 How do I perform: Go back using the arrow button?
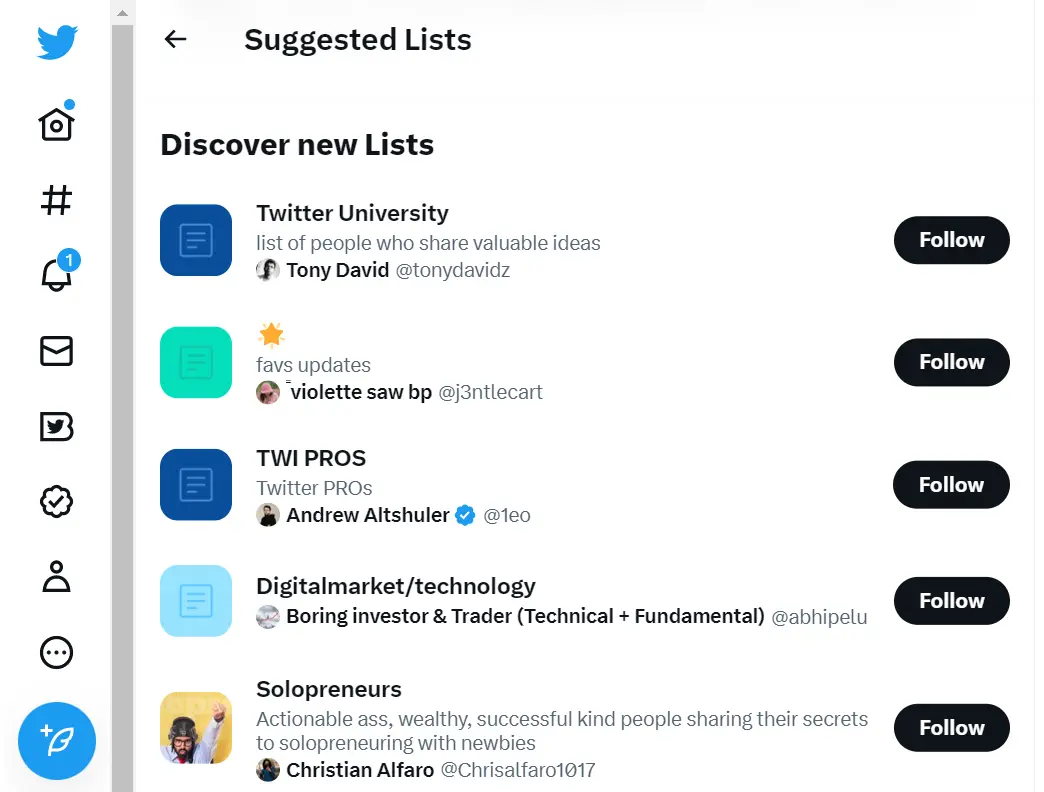[x=175, y=39]
